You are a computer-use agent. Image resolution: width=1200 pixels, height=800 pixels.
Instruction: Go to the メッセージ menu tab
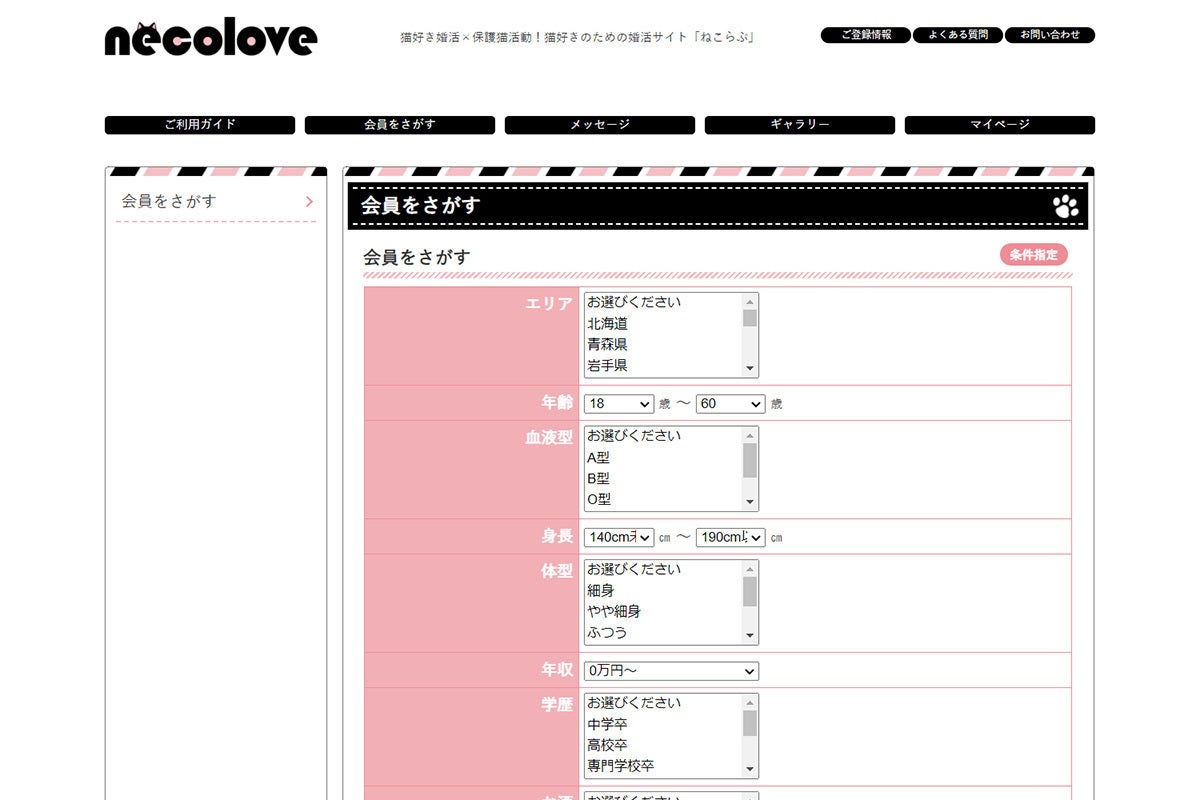(x=600, y=125)
